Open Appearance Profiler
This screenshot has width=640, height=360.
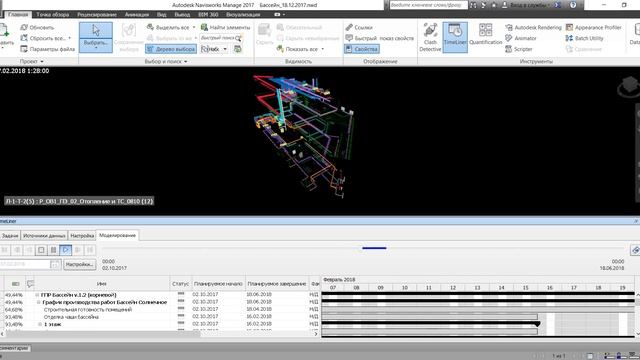tap(593, 27)
